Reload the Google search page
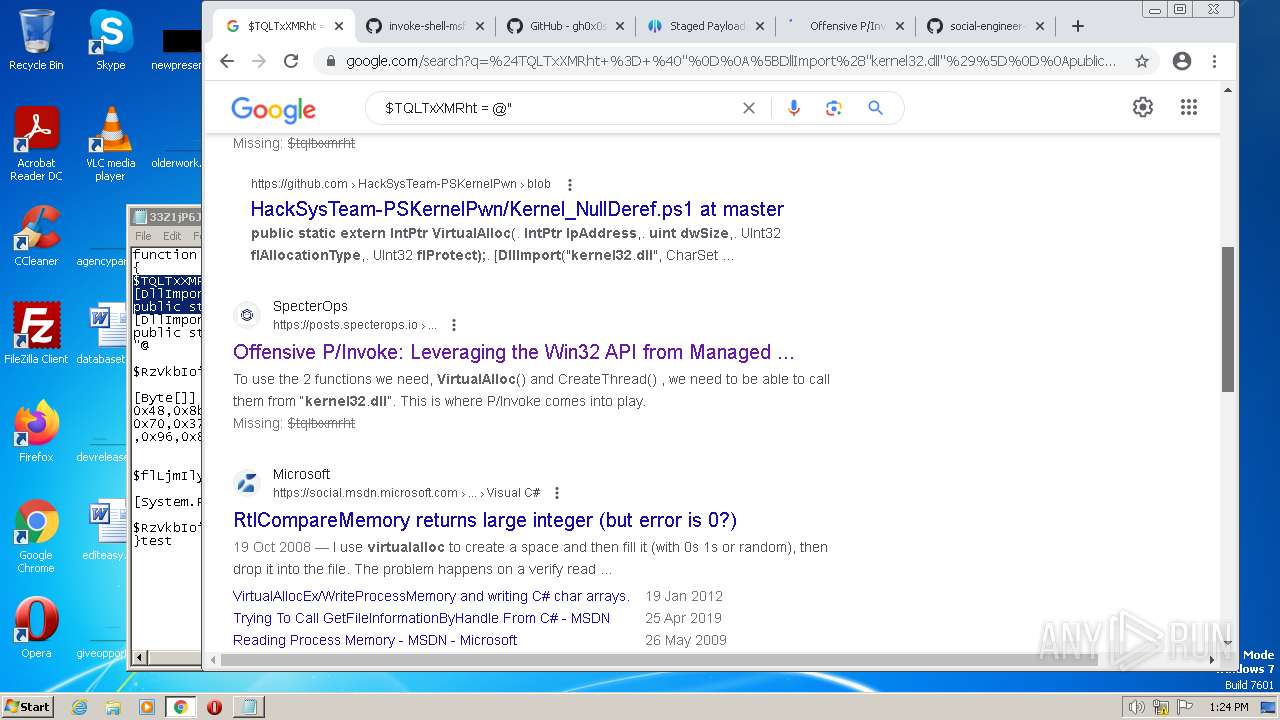The height and width of the screenshot is (720, 1280). [291, 61]
